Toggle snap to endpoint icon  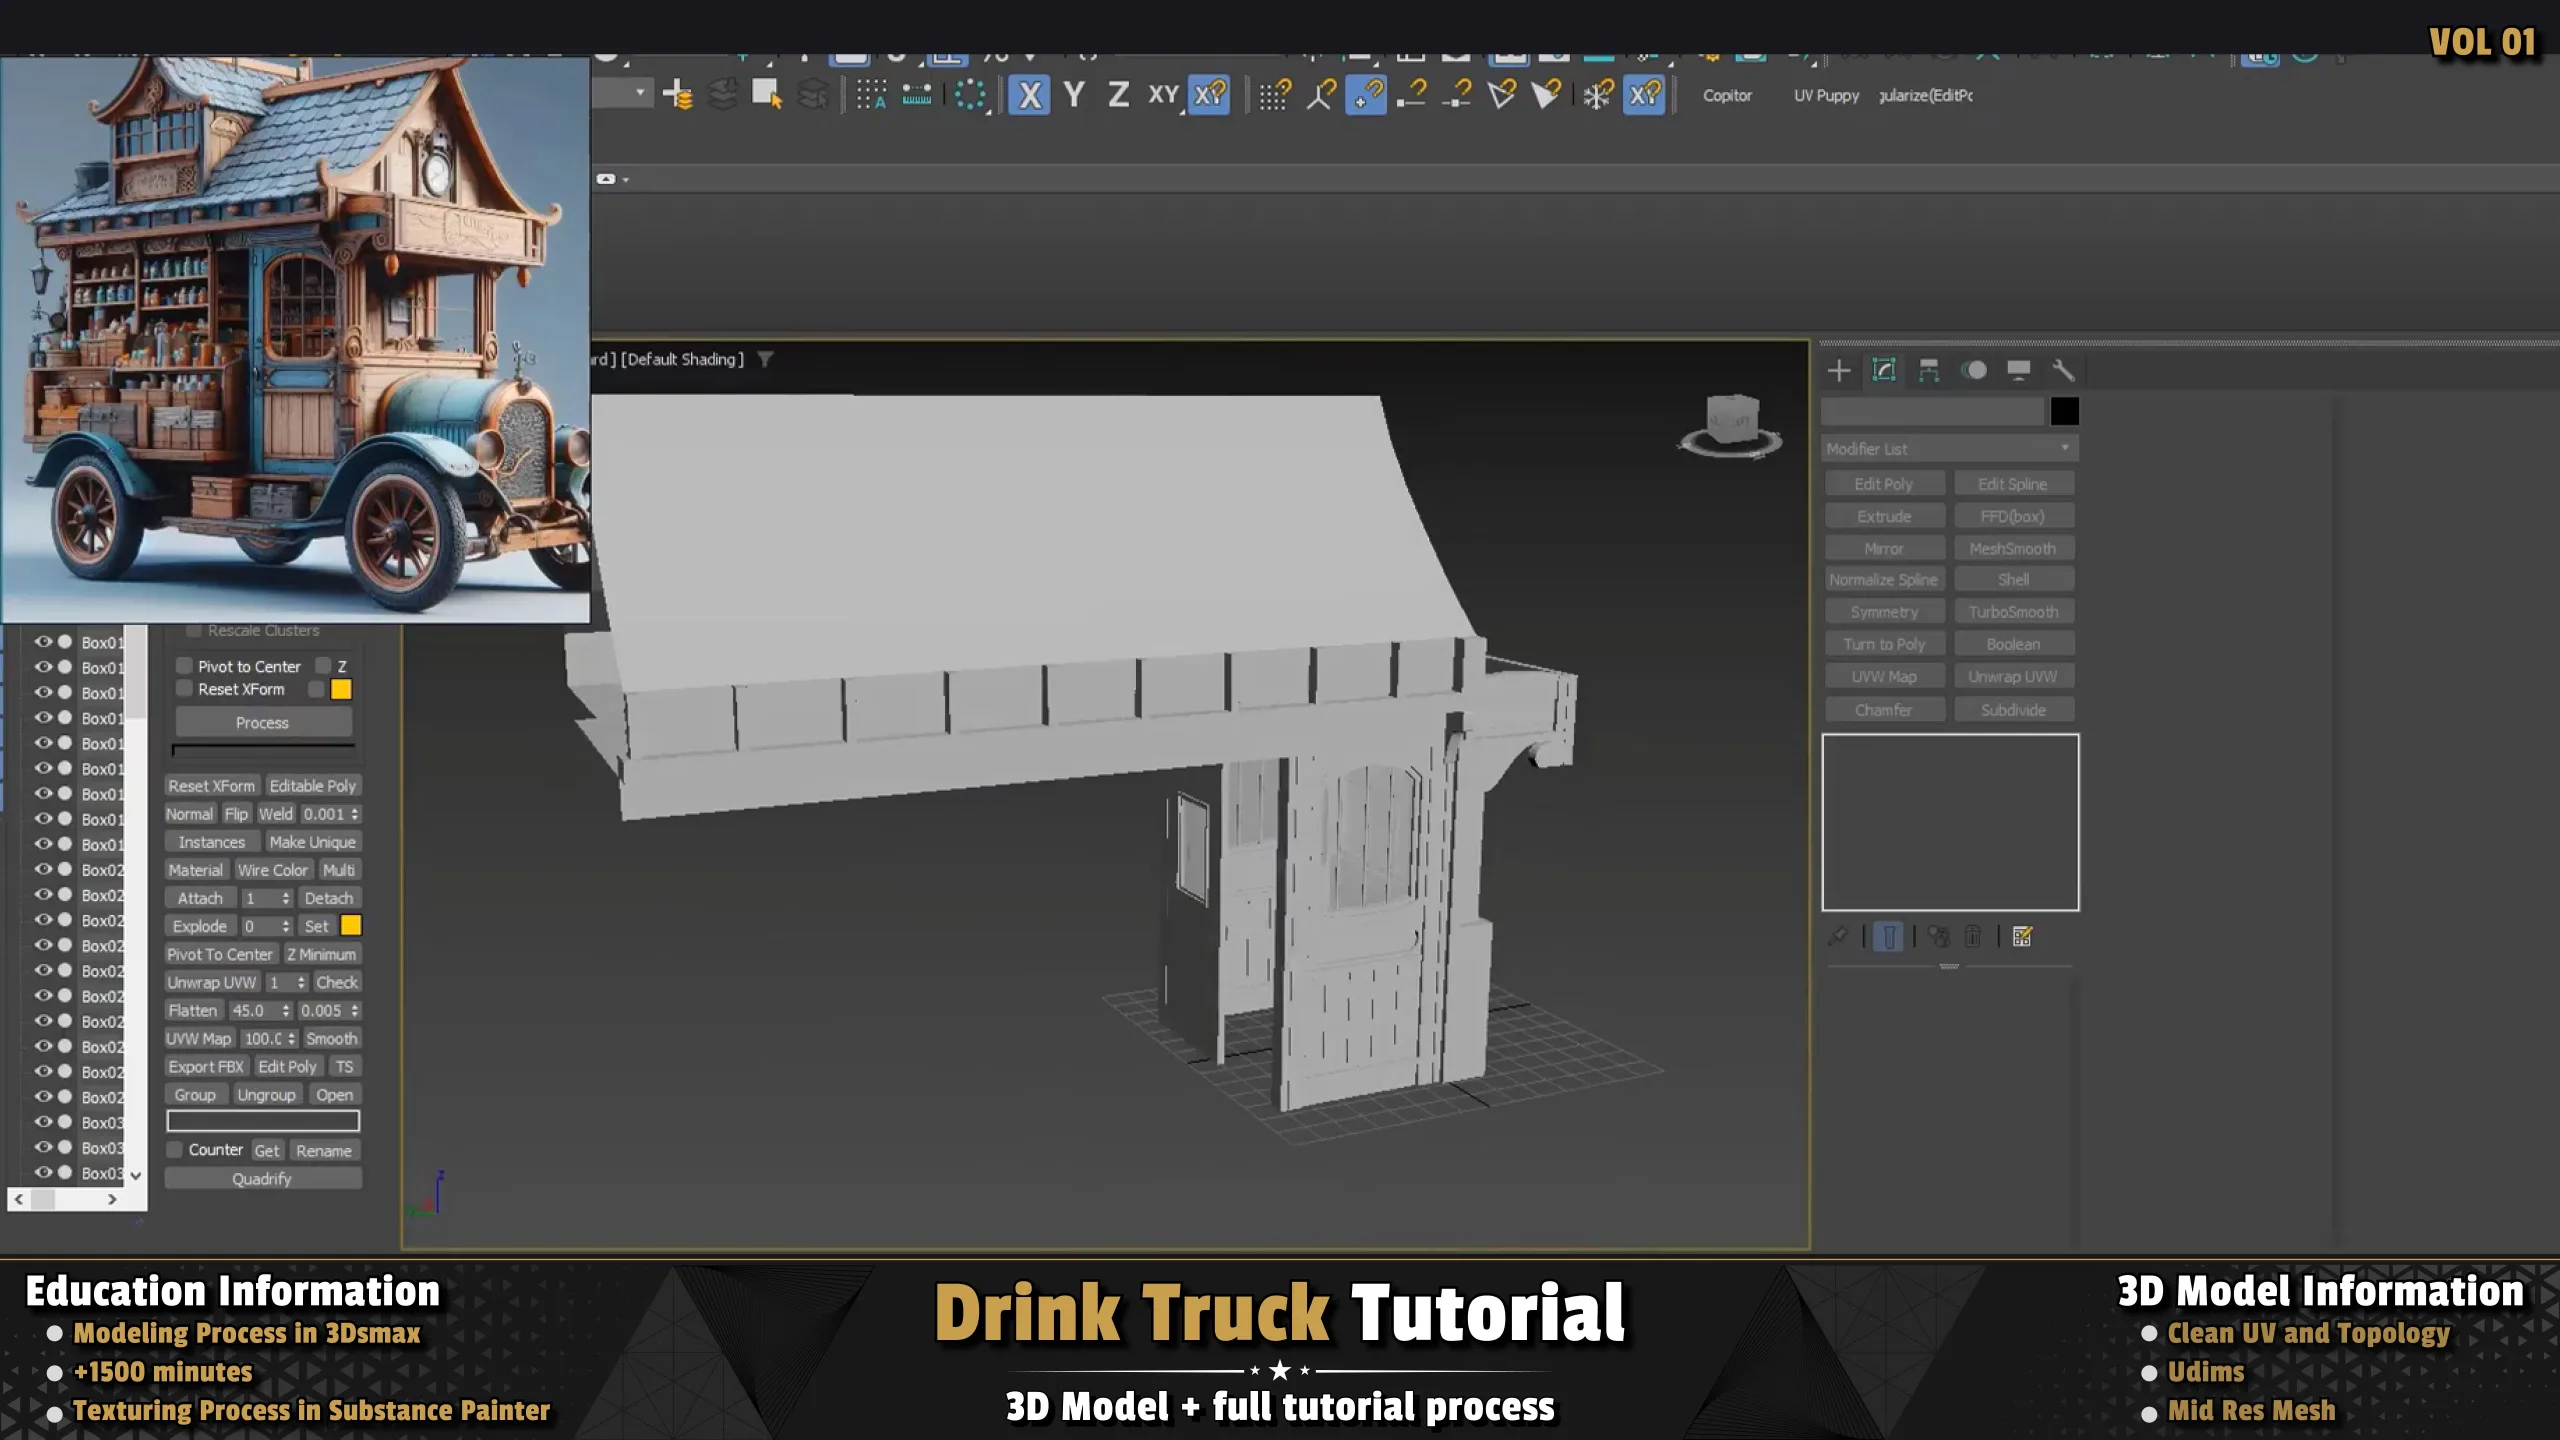(x=1411, y=96)
